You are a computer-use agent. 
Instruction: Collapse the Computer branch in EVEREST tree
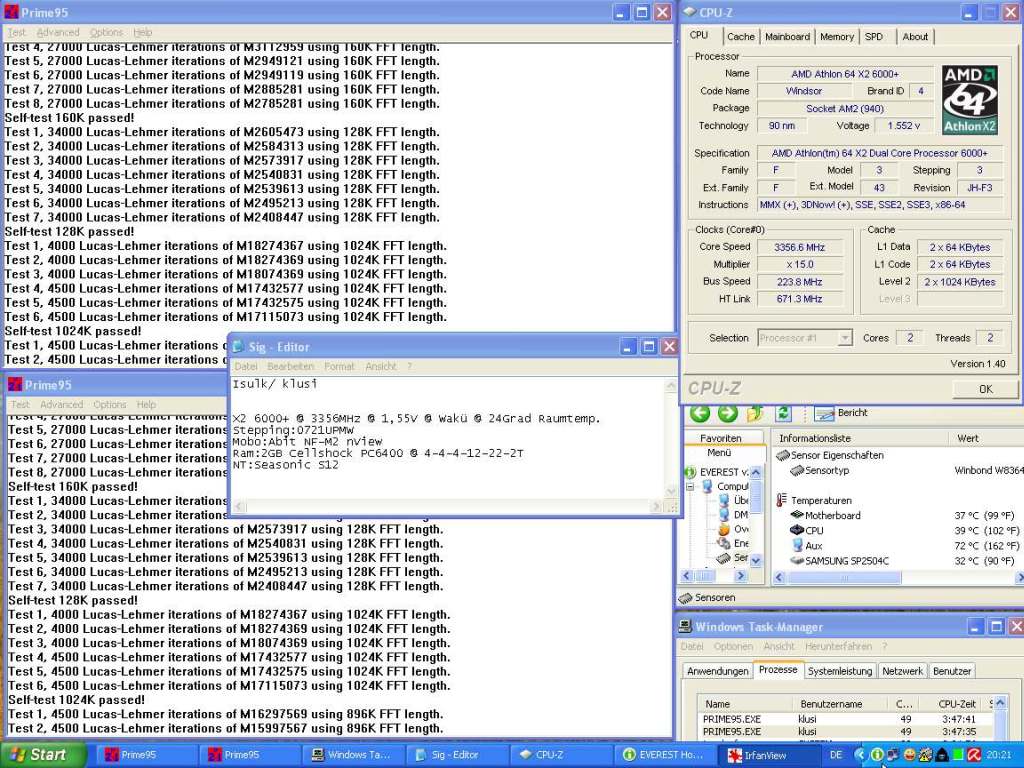[690, 487]
